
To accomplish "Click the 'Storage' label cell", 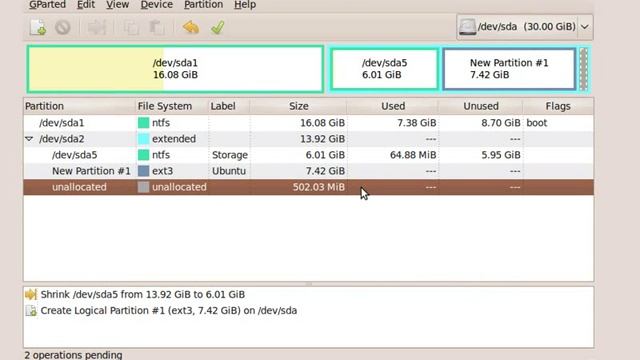I will 230,155.
